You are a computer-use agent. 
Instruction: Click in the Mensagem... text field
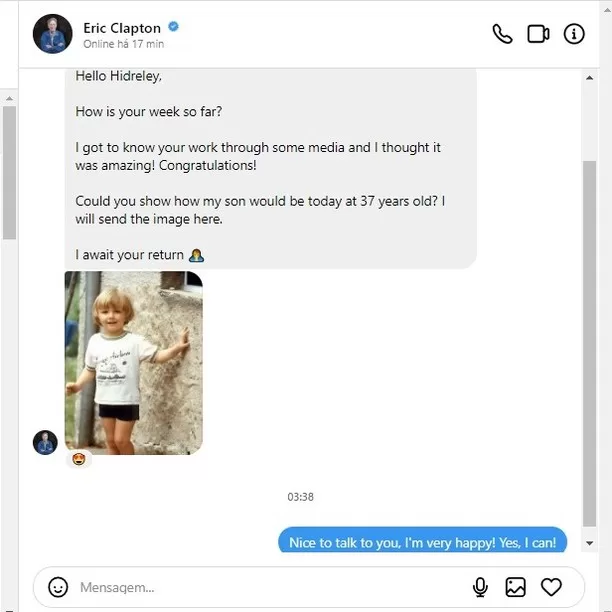[269, 587]
